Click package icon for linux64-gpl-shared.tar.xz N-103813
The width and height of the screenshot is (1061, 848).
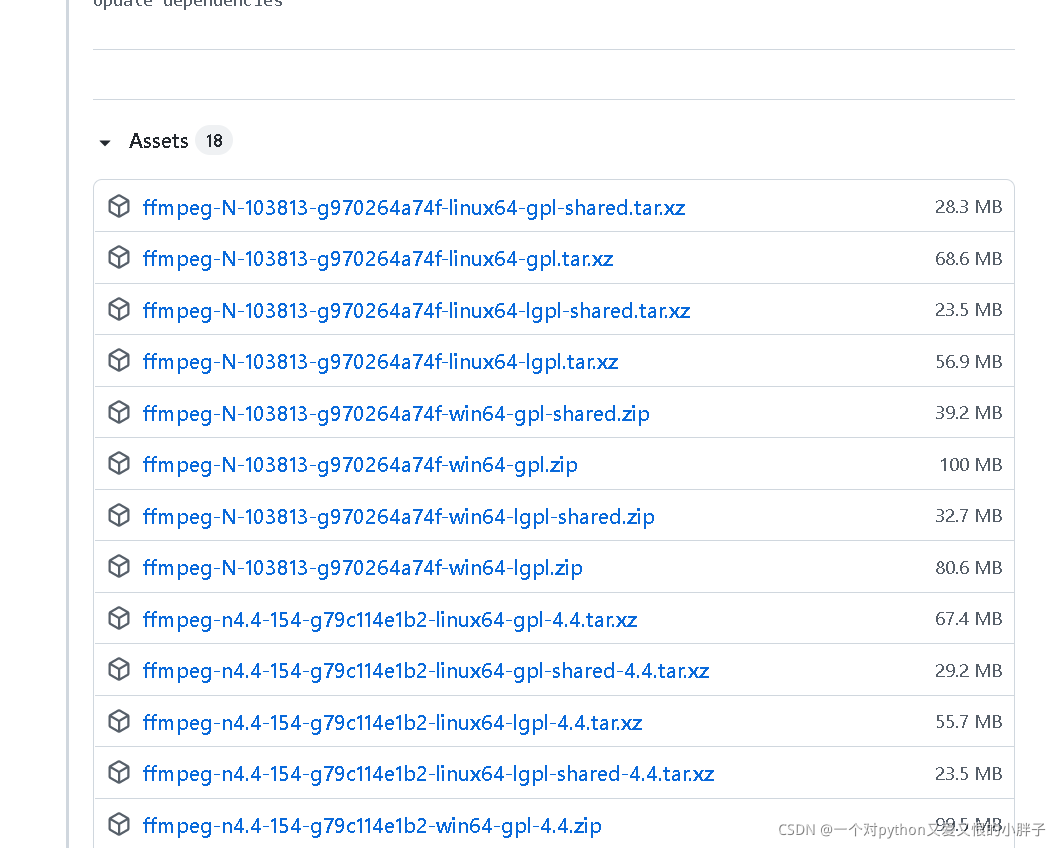(x=119, y=206)
